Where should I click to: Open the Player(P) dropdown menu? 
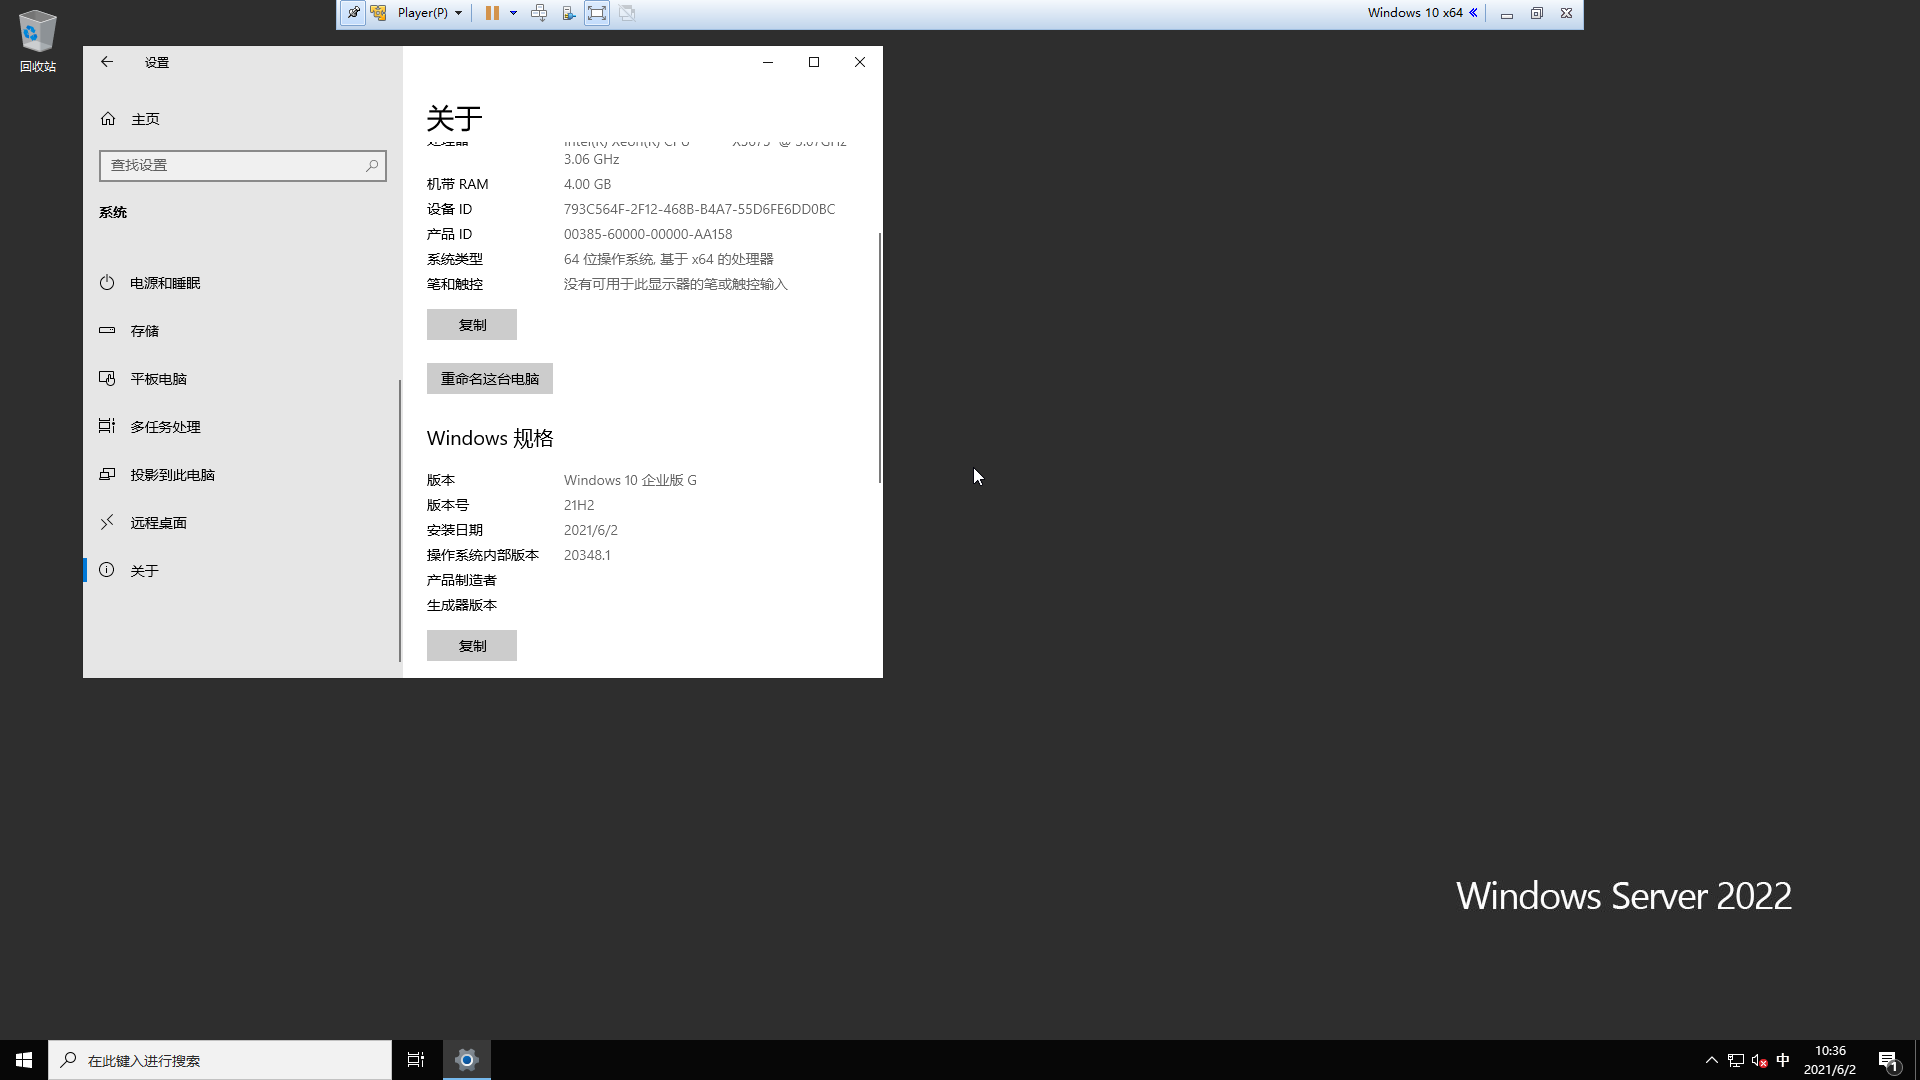[430, 13]
